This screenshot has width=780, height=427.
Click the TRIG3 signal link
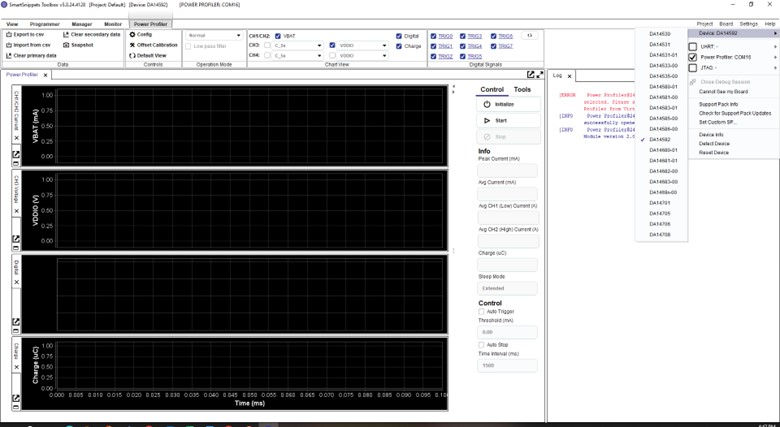(475, 36)
